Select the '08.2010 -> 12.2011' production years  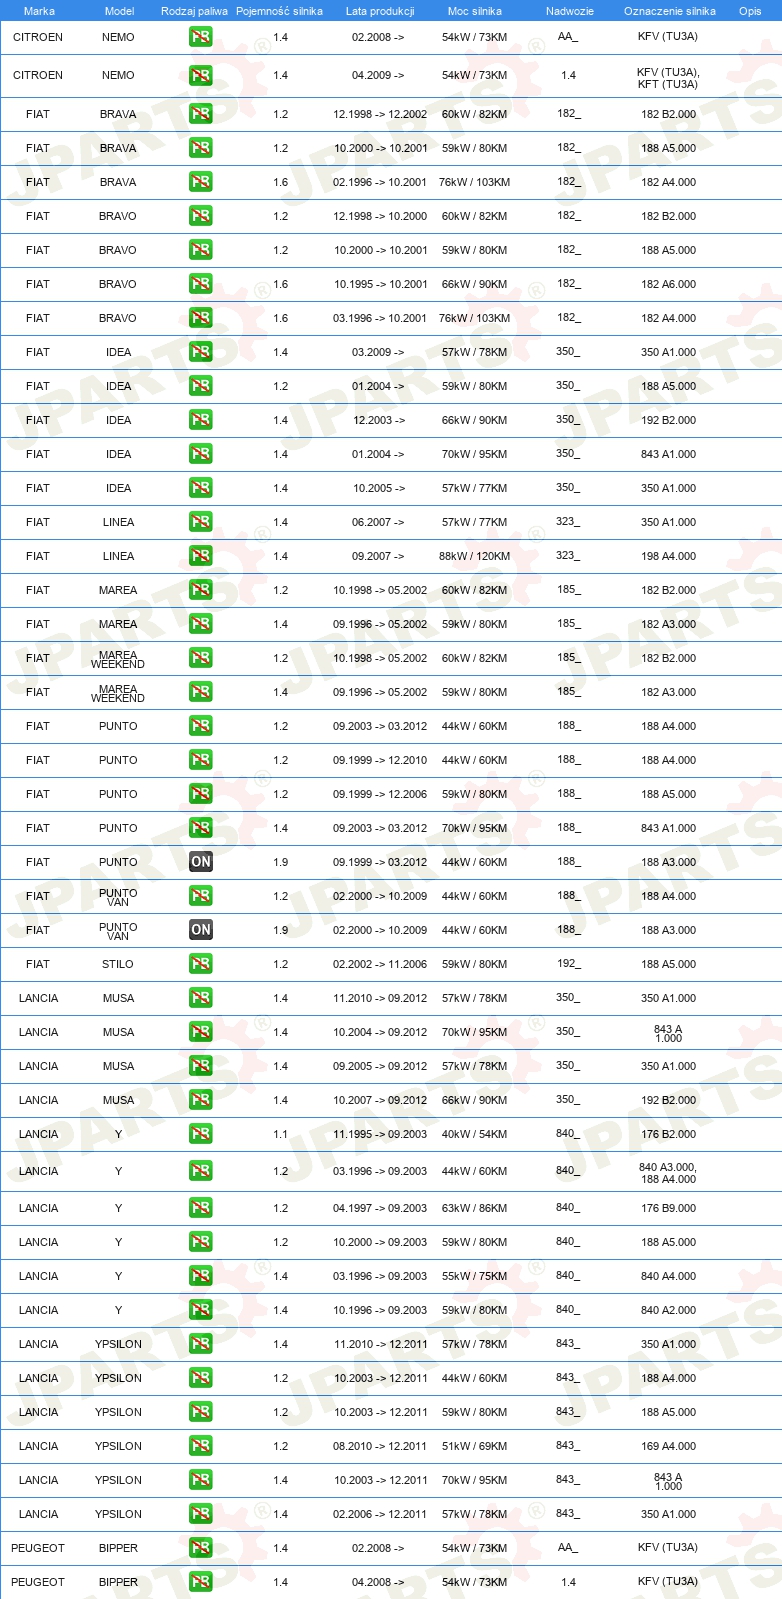380,1446
